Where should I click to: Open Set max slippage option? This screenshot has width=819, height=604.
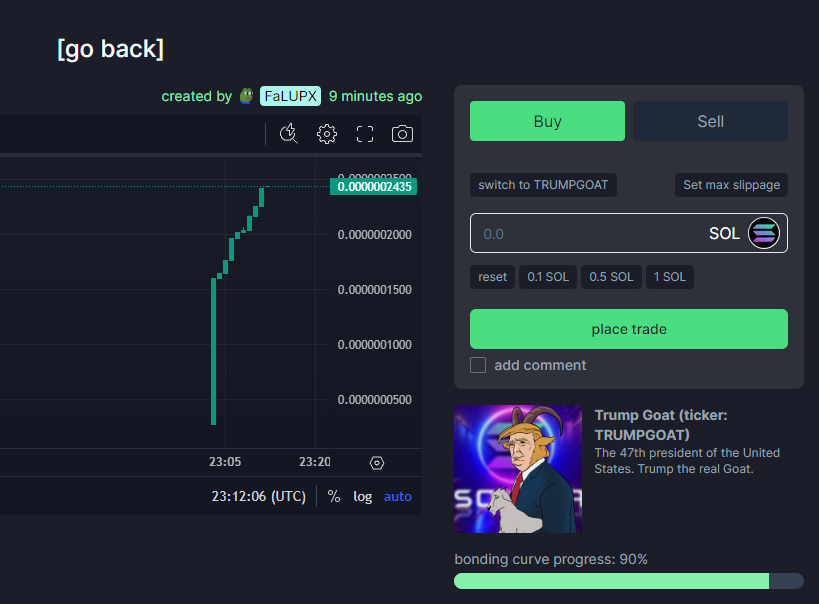731,185
